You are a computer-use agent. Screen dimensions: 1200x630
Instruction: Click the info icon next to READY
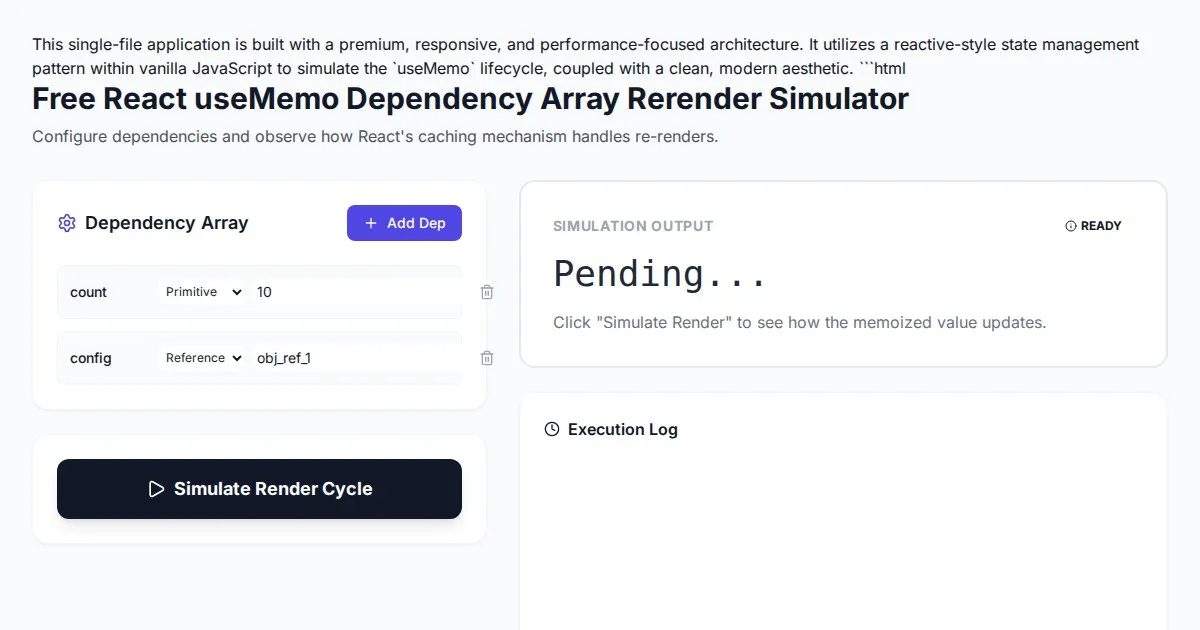coord(1071,226)
